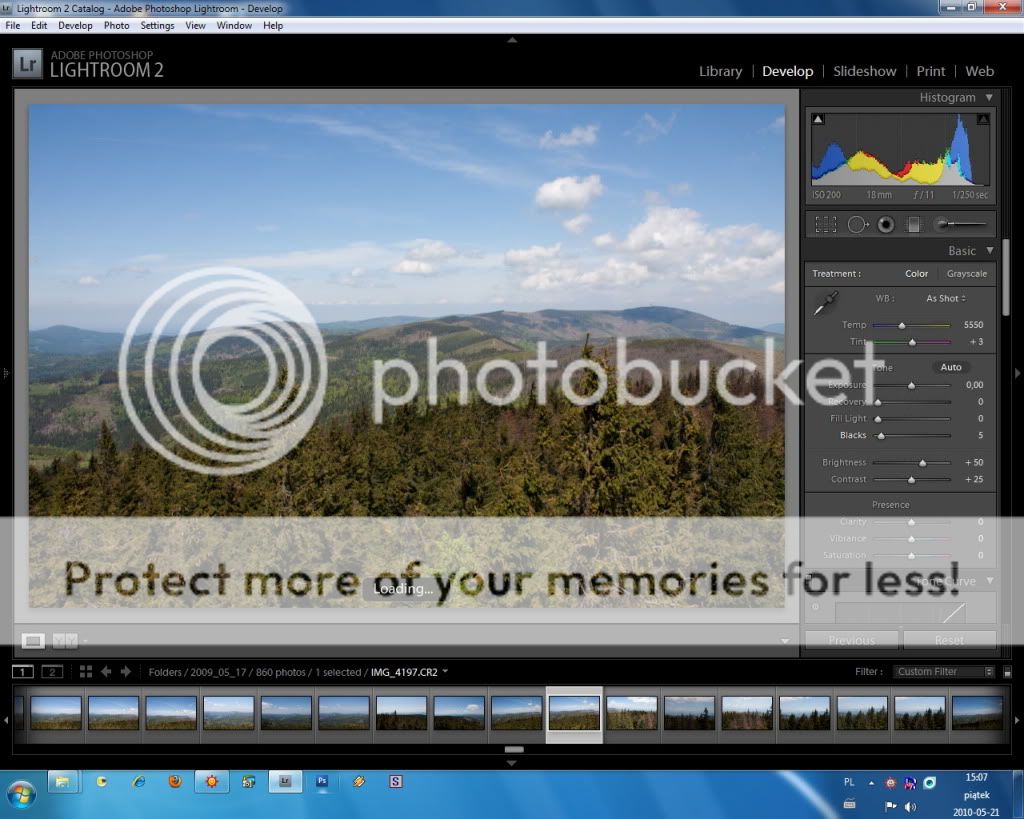Viewport: 1024px width, 819px height.
Task: Select the Adjustment Brush tool
Action: point(960,225)
